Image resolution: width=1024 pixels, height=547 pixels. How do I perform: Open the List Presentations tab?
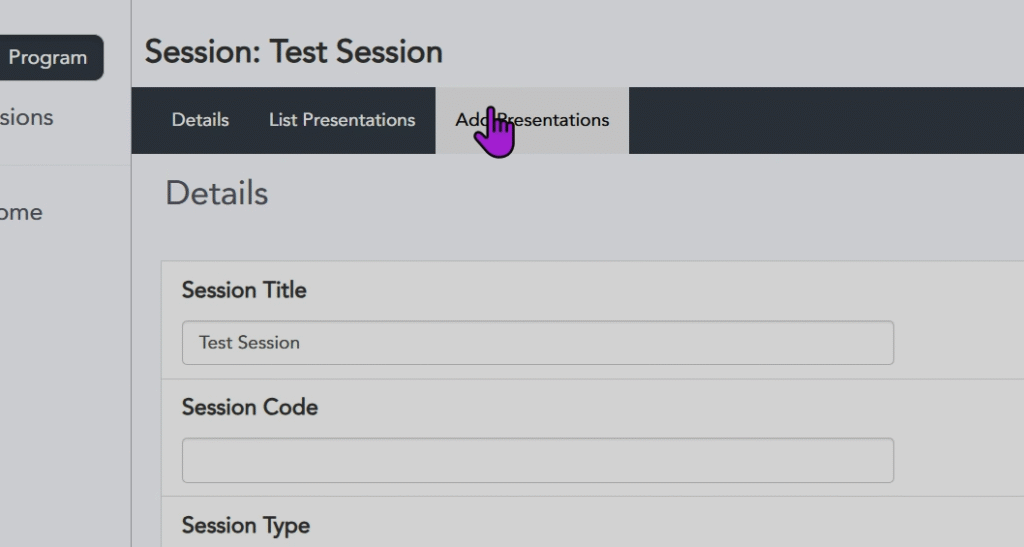342,120
